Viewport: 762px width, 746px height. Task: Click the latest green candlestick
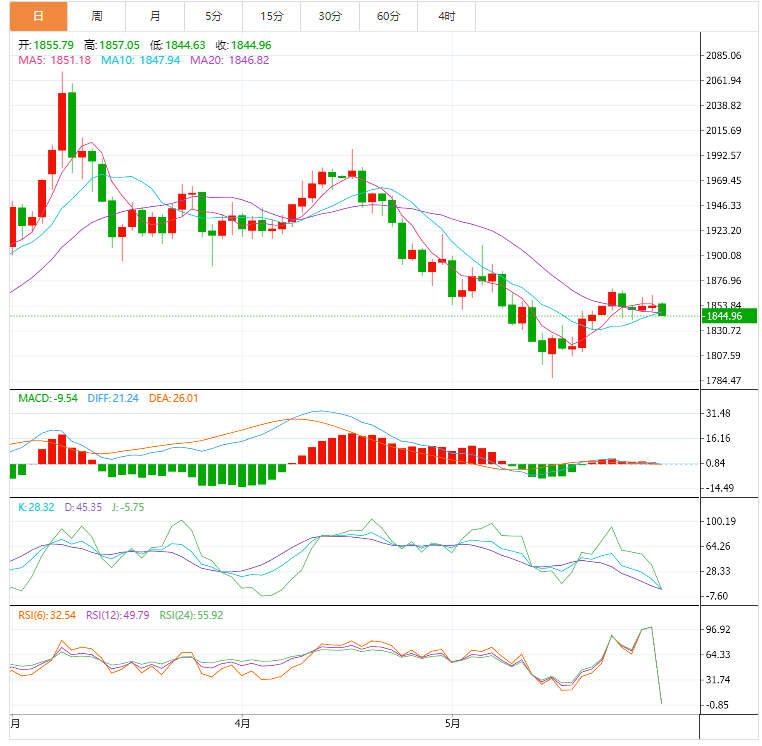662,310
